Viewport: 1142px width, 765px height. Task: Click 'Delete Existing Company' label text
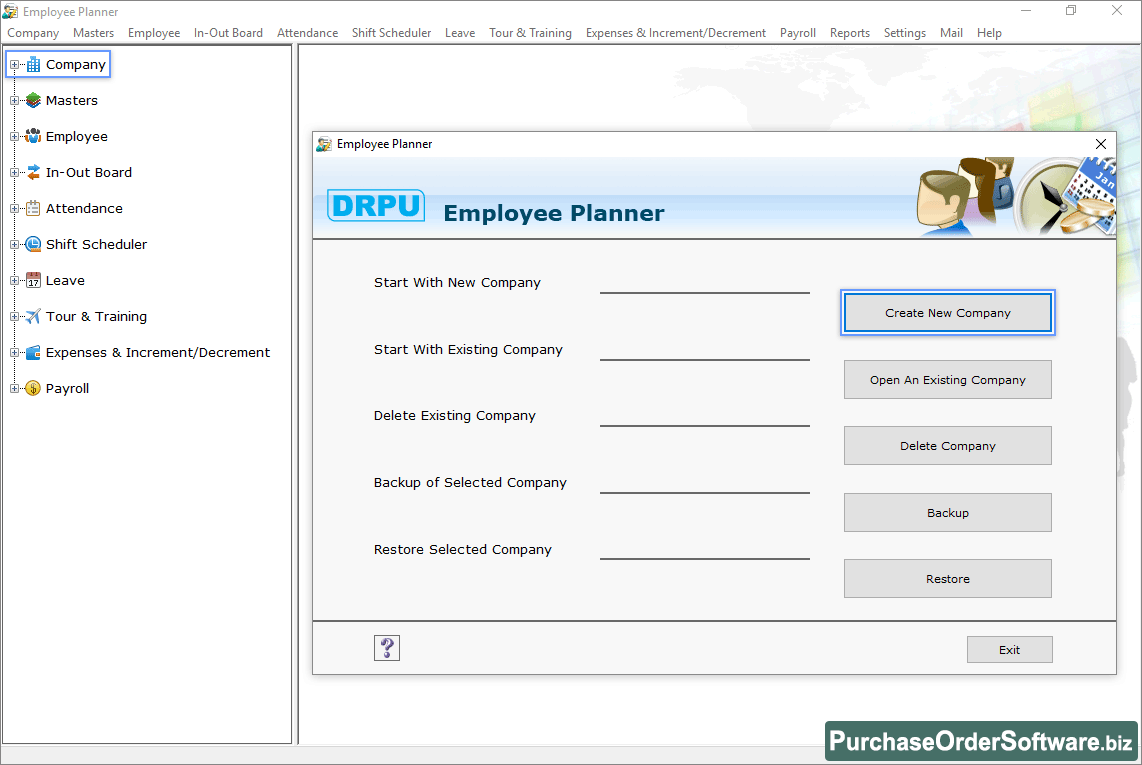pyautogui.click(x=454, y=415)
